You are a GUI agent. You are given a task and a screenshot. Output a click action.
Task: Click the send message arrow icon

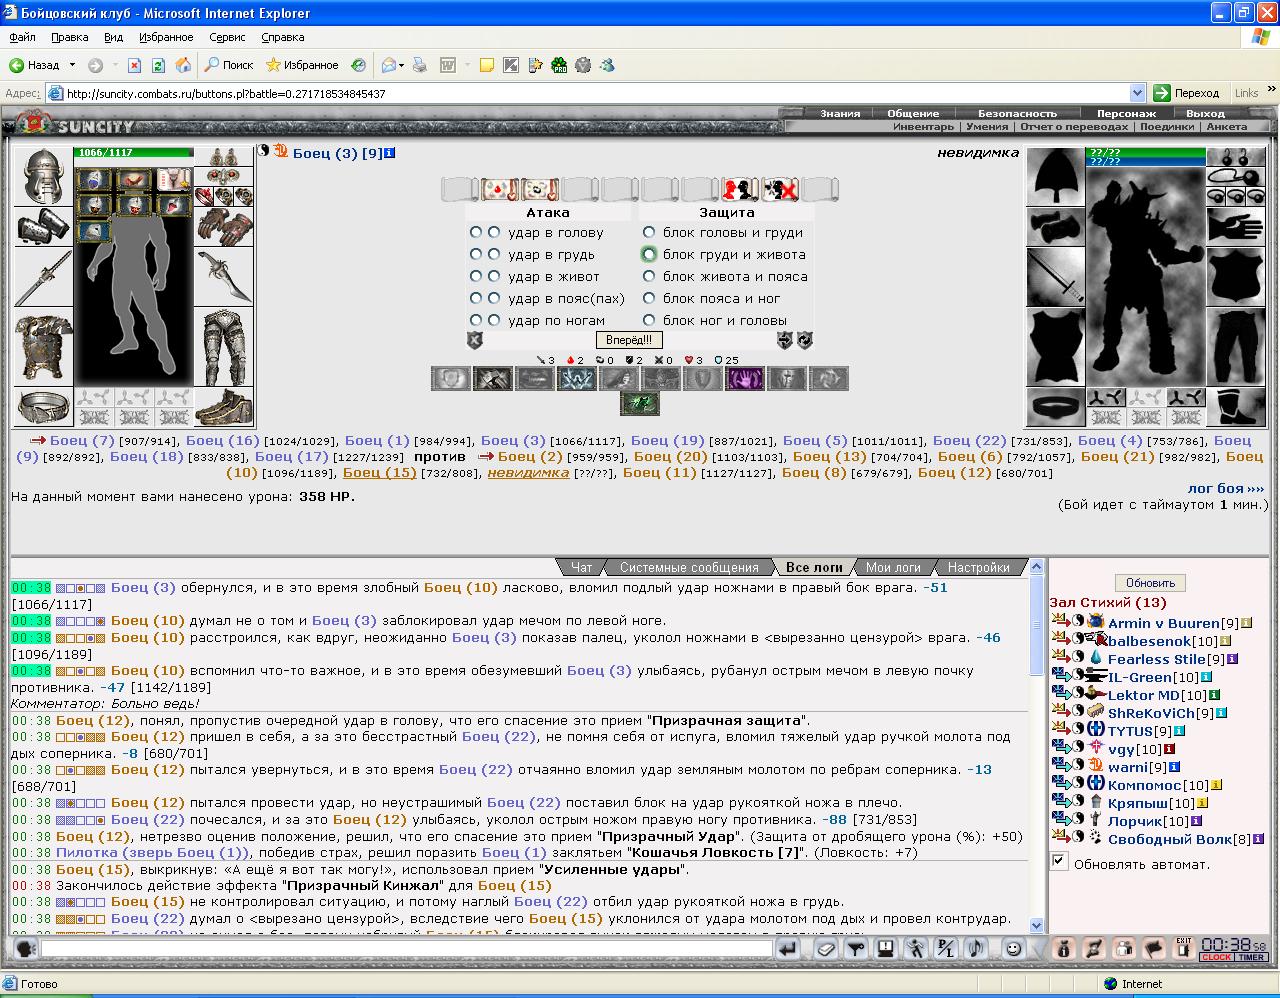pyautogui.click(x=789, y=948)
